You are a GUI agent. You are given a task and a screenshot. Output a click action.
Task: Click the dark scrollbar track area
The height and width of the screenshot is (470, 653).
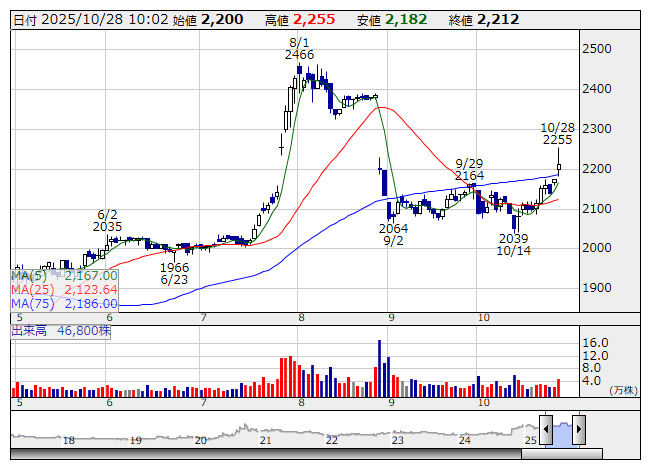[266, 453]
